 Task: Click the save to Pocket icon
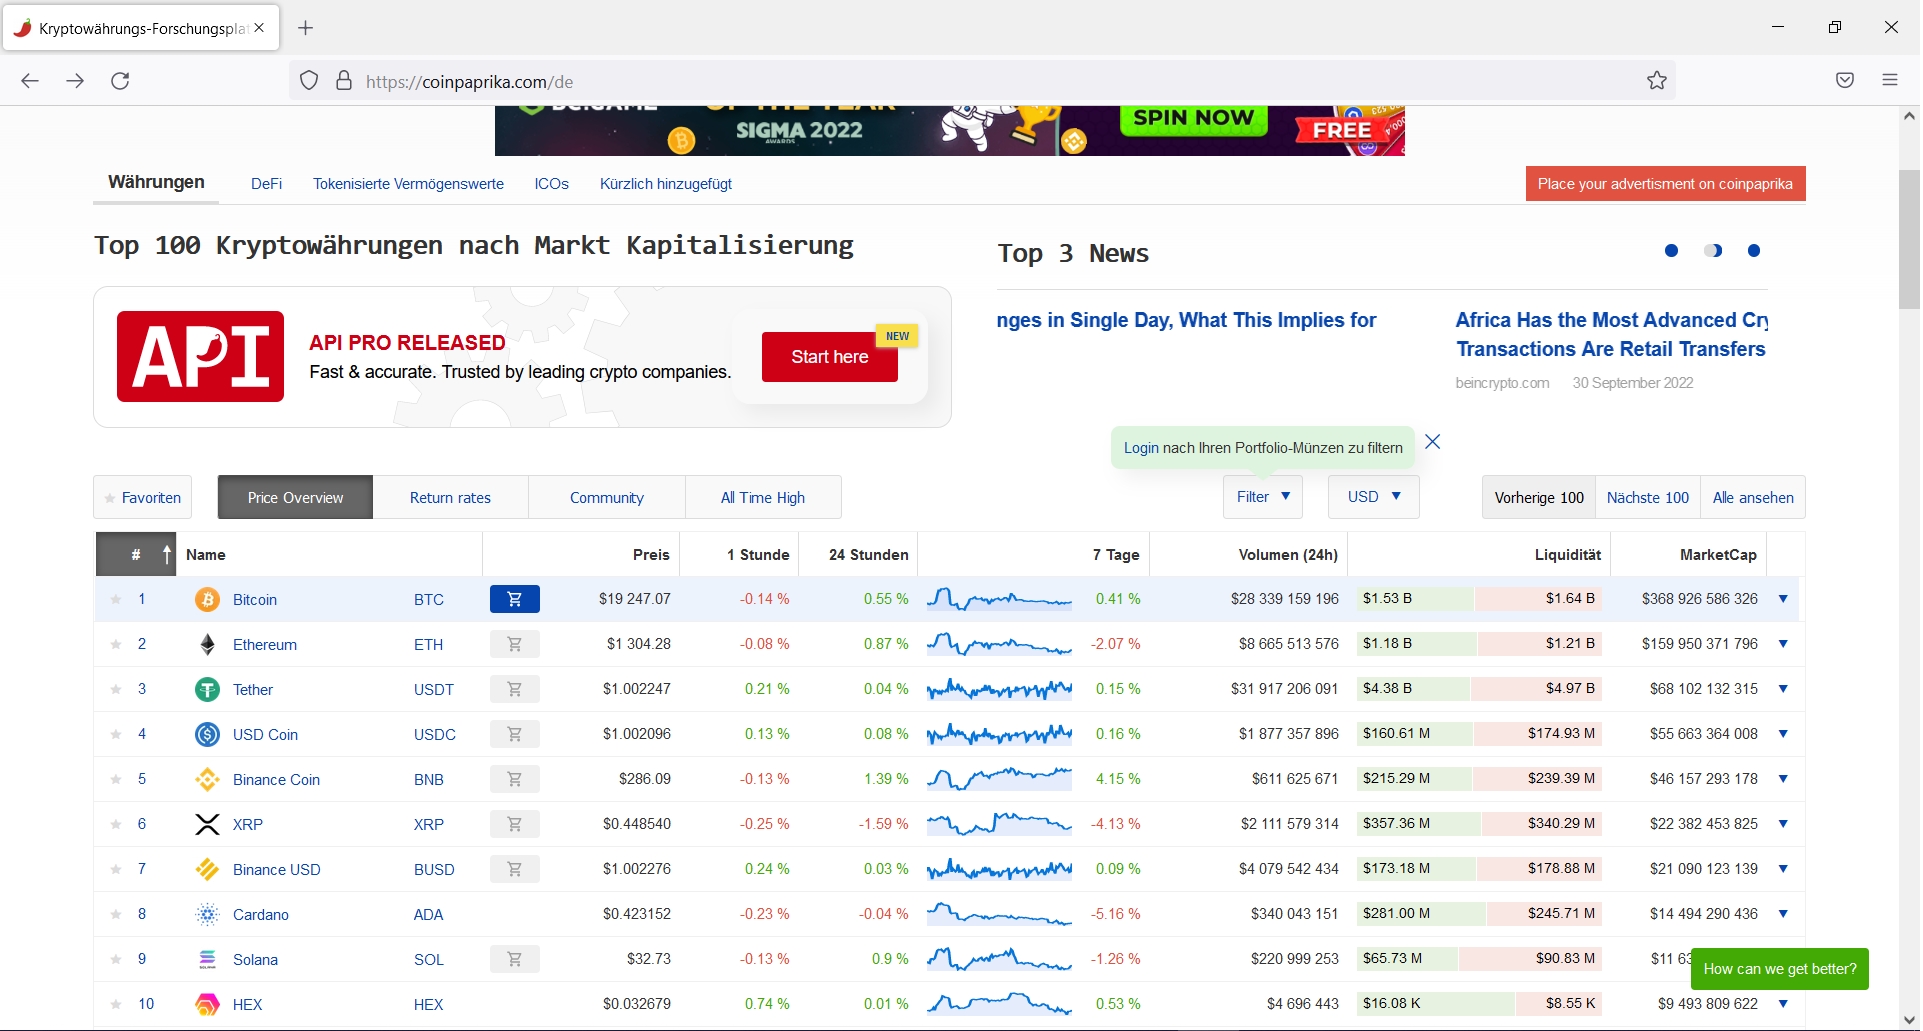click(1845, 80)
